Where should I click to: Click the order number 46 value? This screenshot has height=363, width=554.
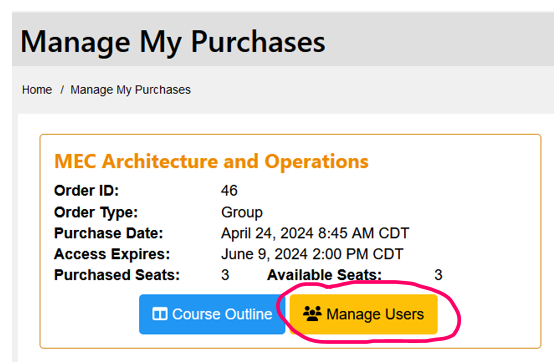(x=229, y=191)
